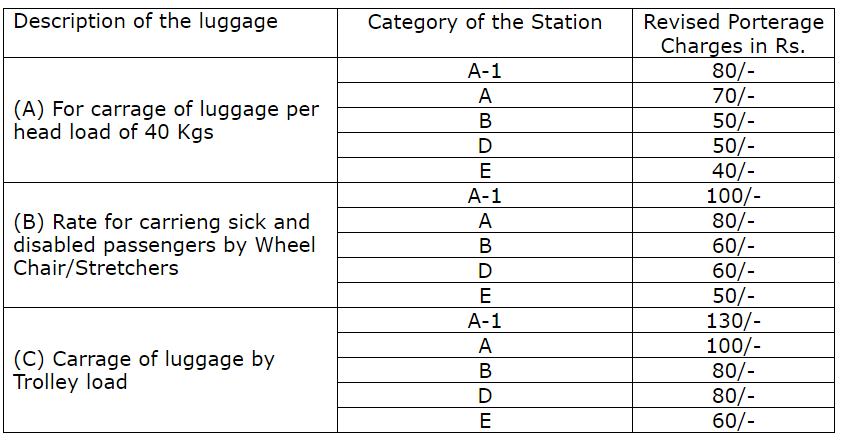Select the 70/- charge cell
Screen dimensions: 845x444
(733, 96)
